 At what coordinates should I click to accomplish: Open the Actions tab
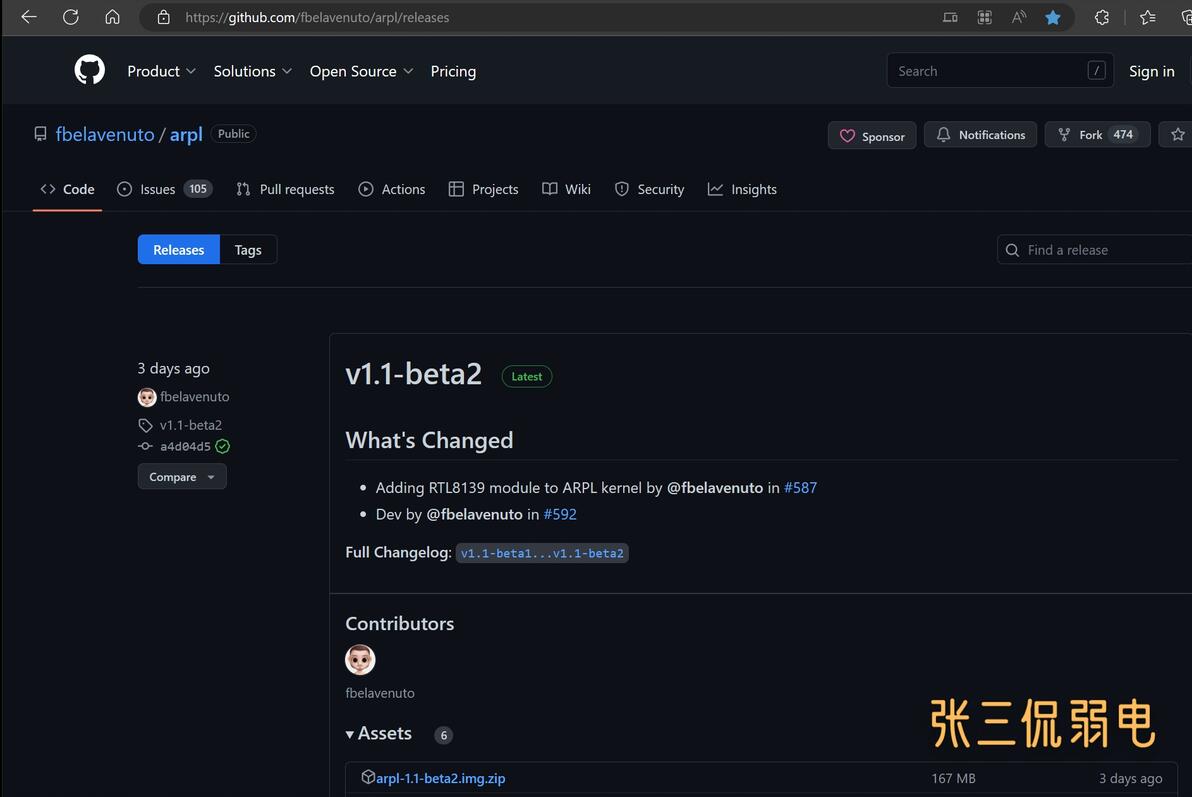pos(392,189)
